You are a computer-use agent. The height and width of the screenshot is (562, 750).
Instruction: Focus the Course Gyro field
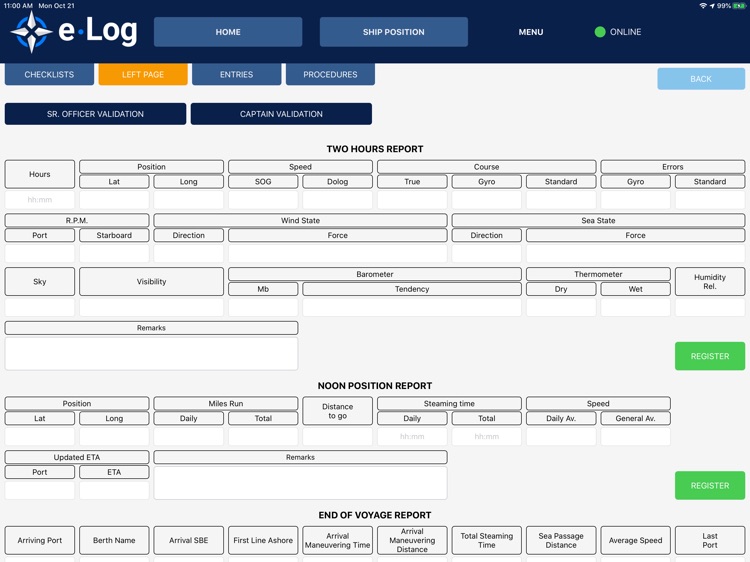486,199
